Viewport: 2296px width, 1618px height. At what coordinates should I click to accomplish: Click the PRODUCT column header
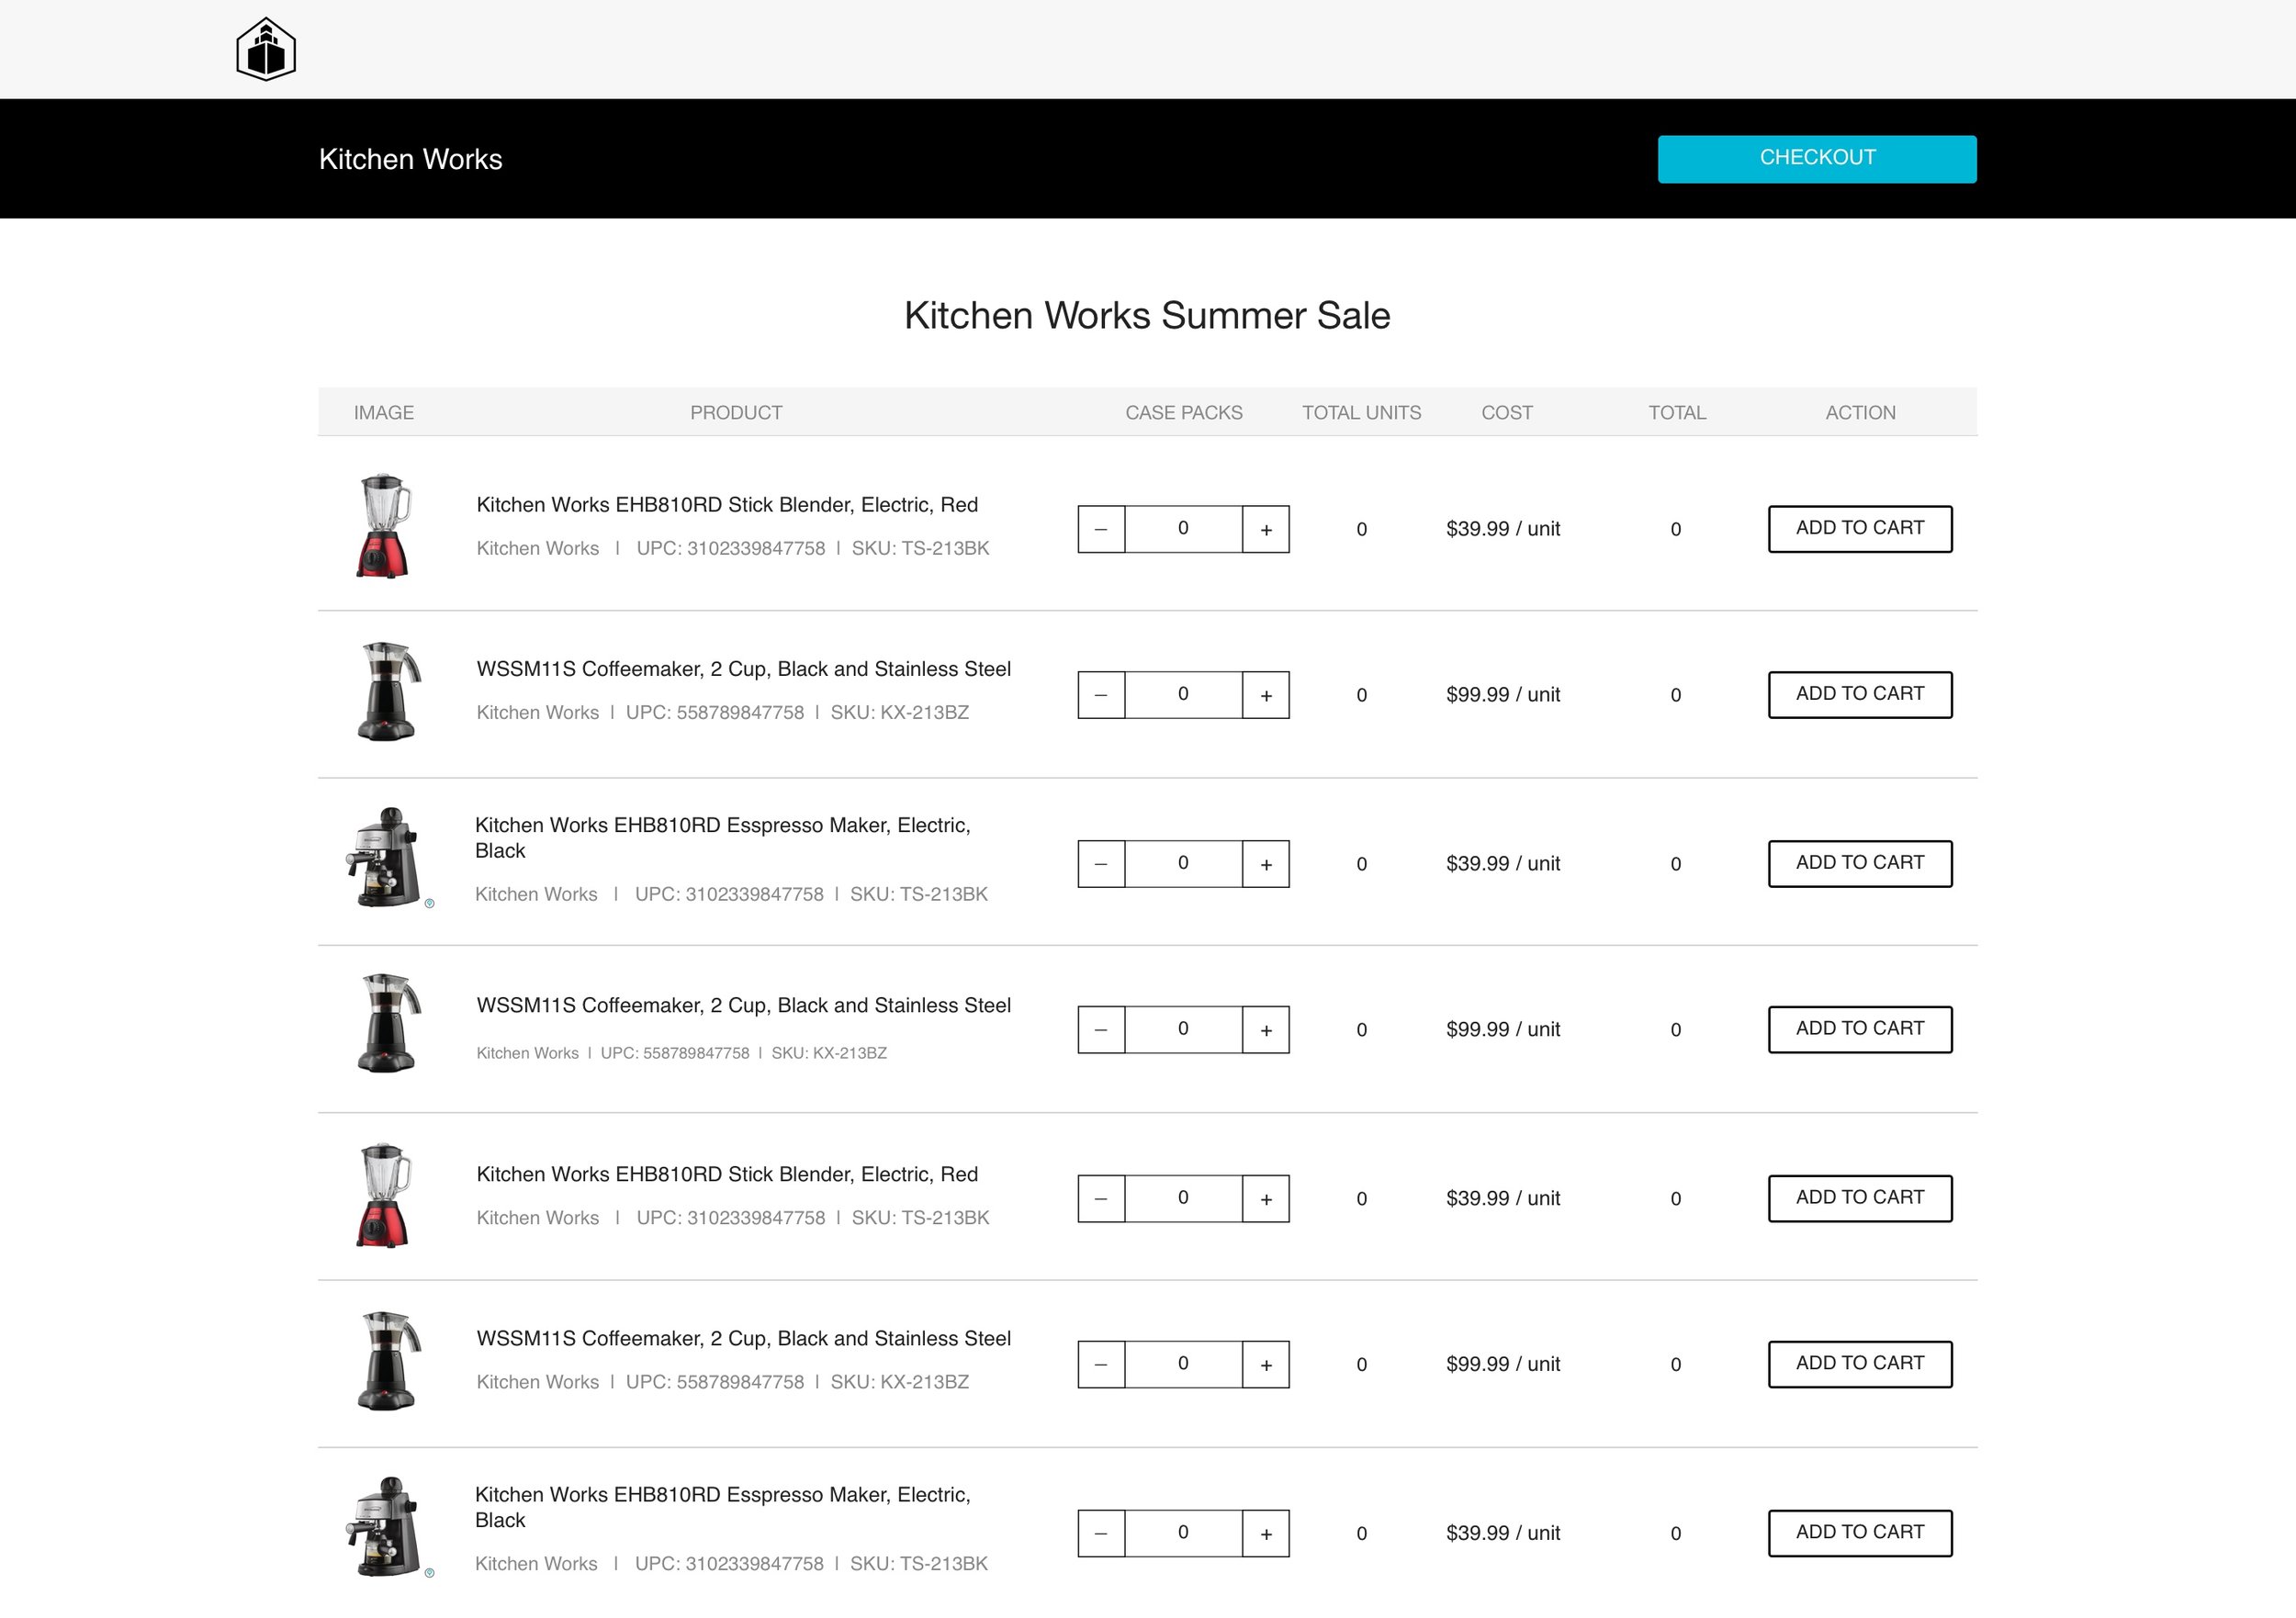(736, 413)
